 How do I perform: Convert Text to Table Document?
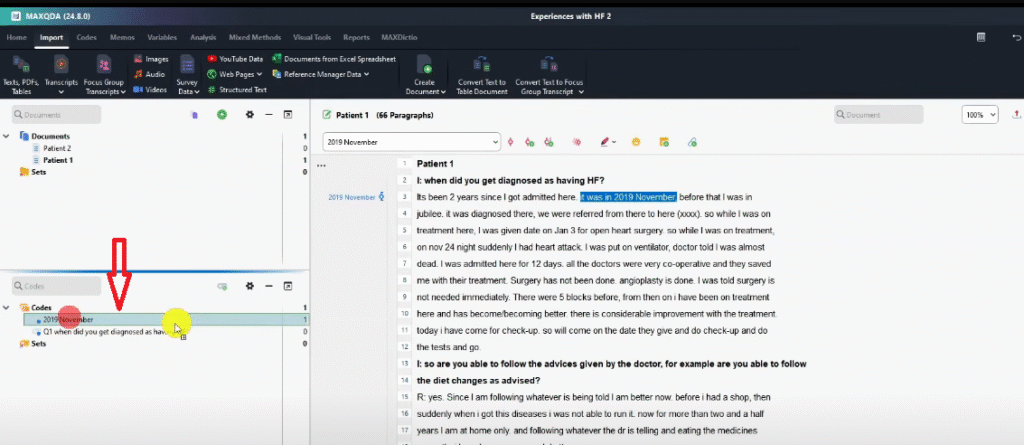pos(483,75)
